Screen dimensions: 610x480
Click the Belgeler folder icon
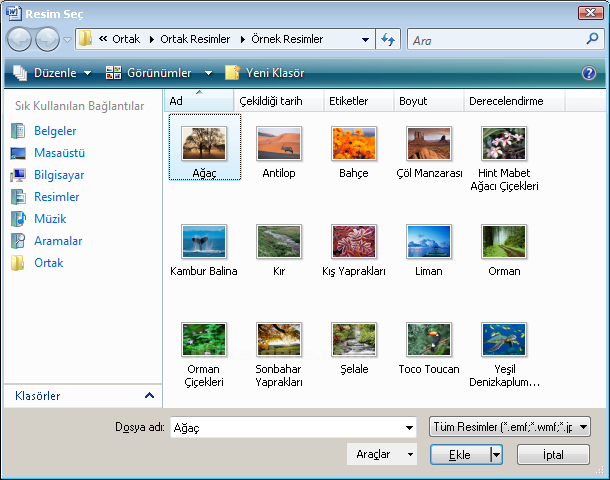tap(18, 131)
